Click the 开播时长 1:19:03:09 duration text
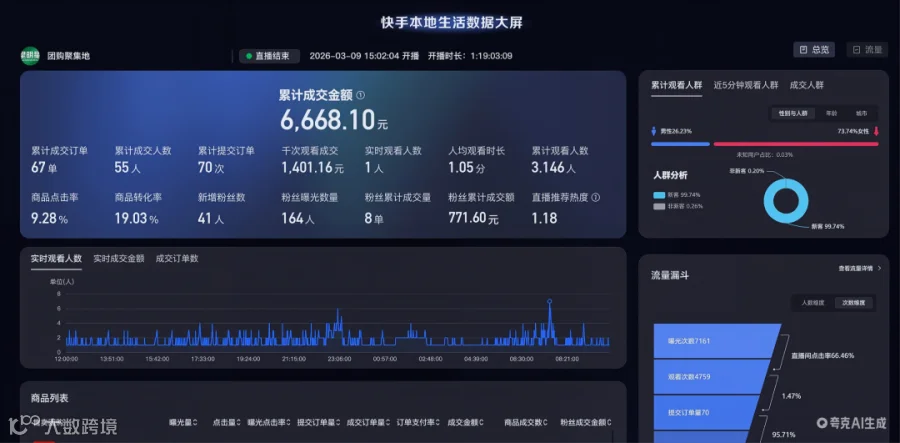Viewport: 900px width, 443px height. click(470, 56)
